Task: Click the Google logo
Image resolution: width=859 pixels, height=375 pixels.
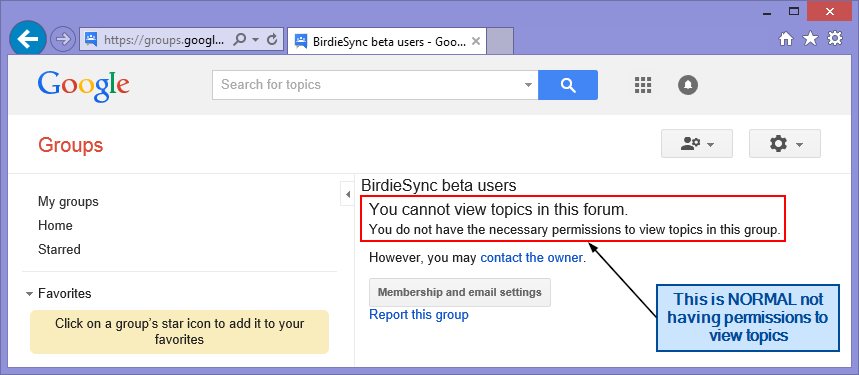Action: (83, 86)
